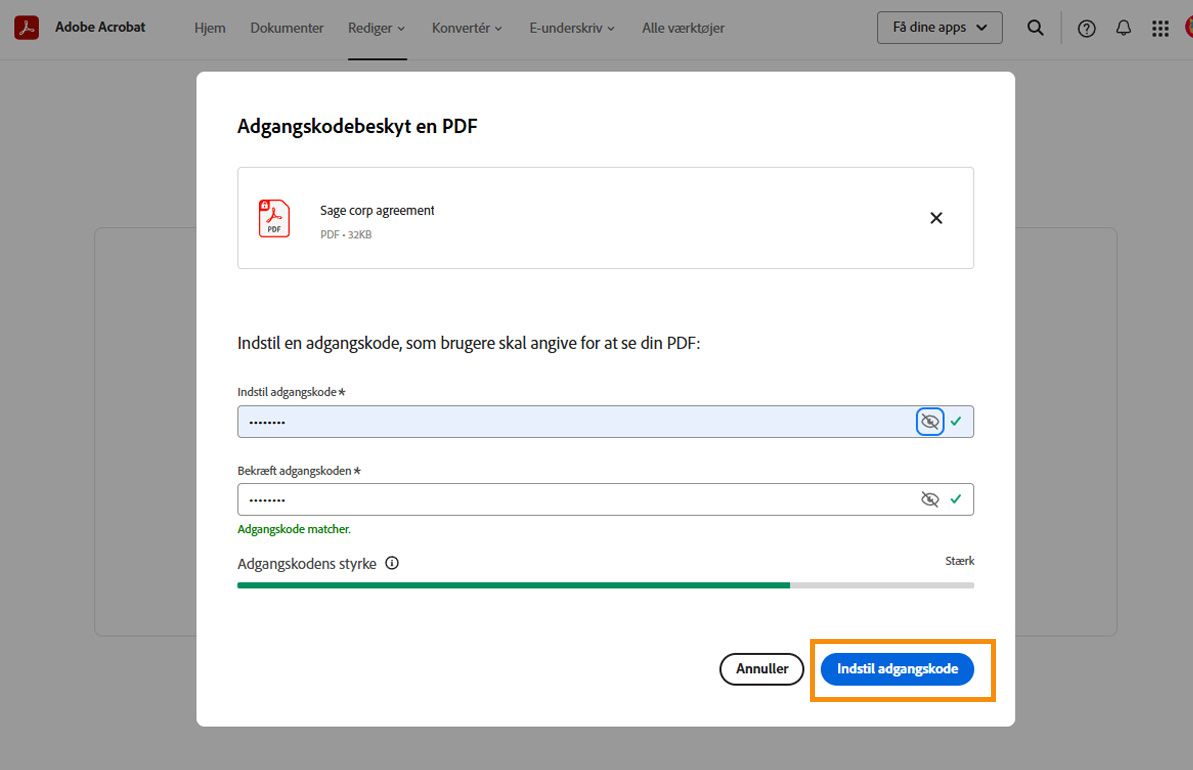The image size is (1193, 770).
Task: Click the PDF file icon for Sage corp agreement
Action: [x=274, y=217]
